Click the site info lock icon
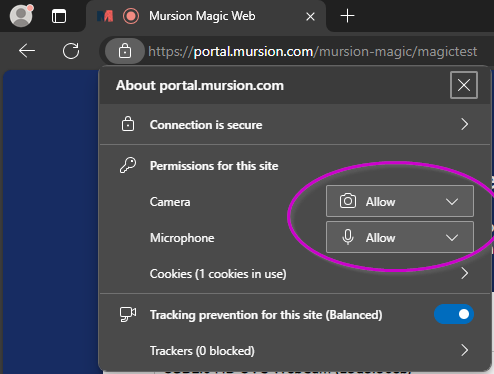494x374 pixels. (x=125, y=51)
